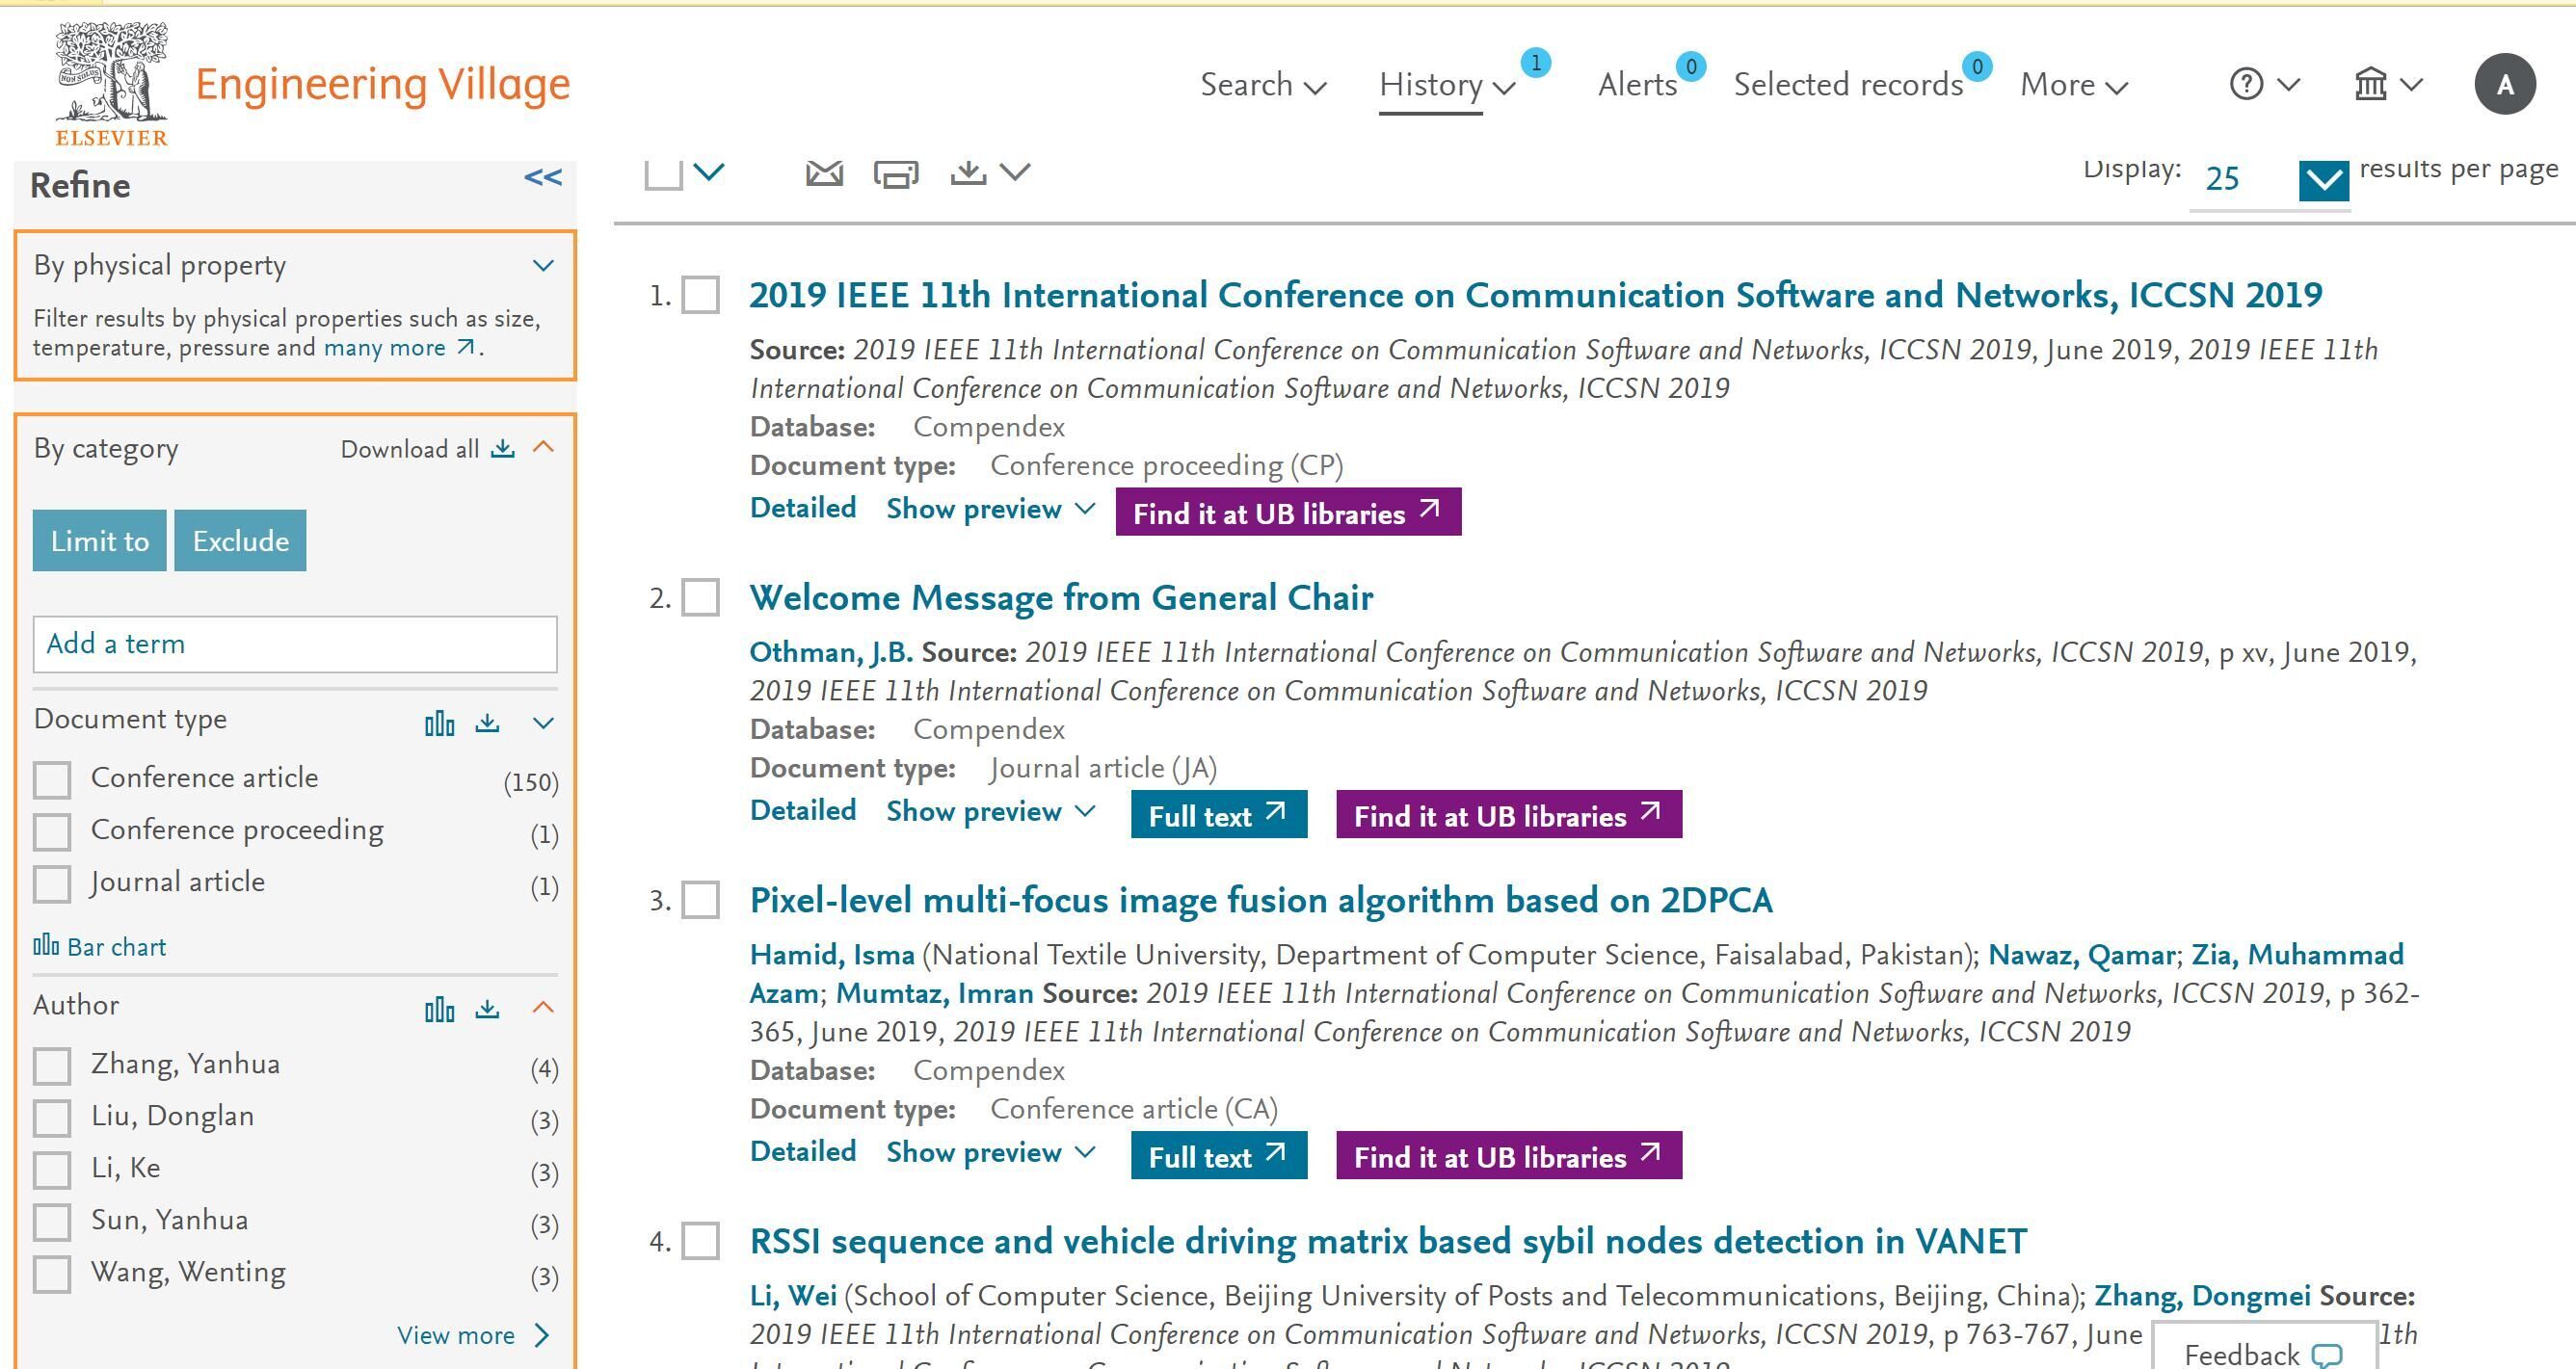Open Detailed view for Pixel-level result
The height and width of the screenshot is (1369, 2576).
point(803,1151)
